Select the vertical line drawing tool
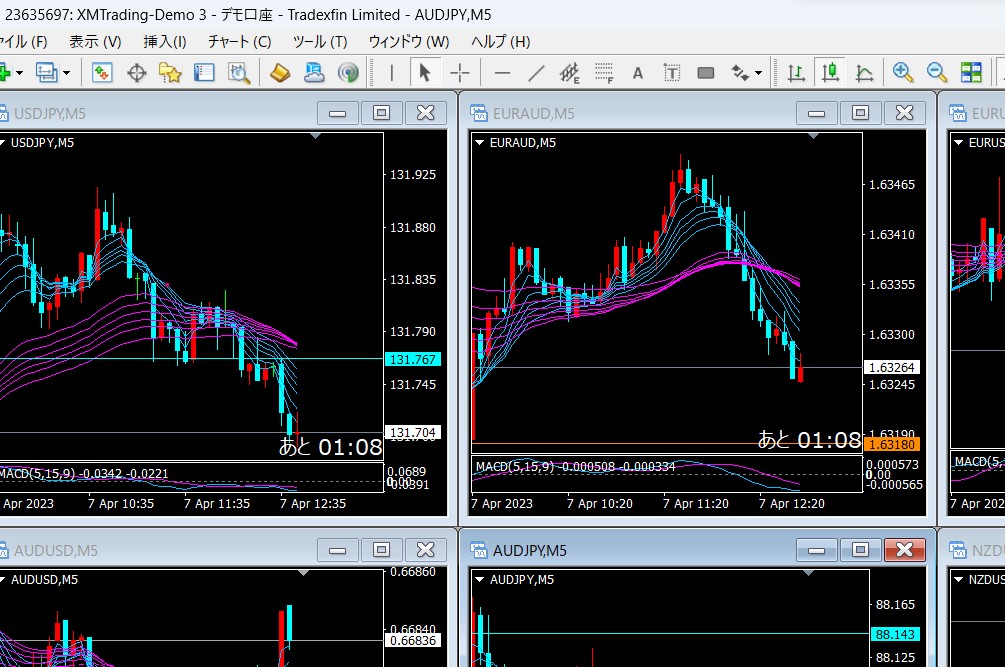 392,73
